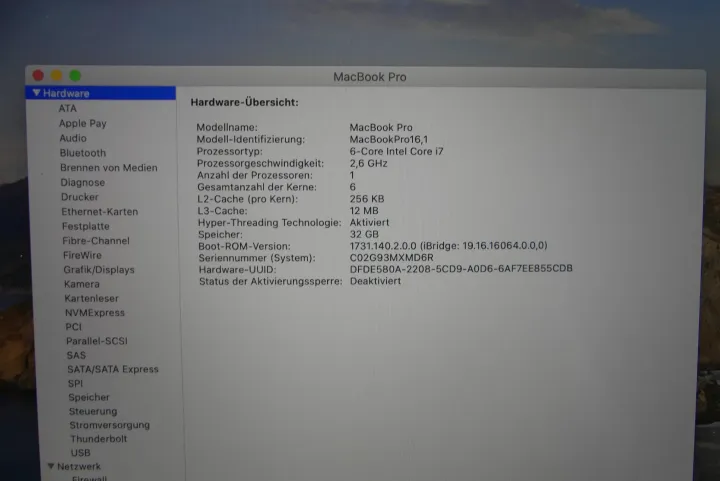Click the serial number C02G93MXMD6R

click(392, 257)
